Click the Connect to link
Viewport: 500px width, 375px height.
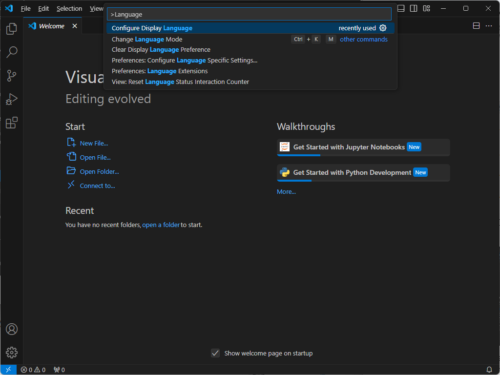97,186
